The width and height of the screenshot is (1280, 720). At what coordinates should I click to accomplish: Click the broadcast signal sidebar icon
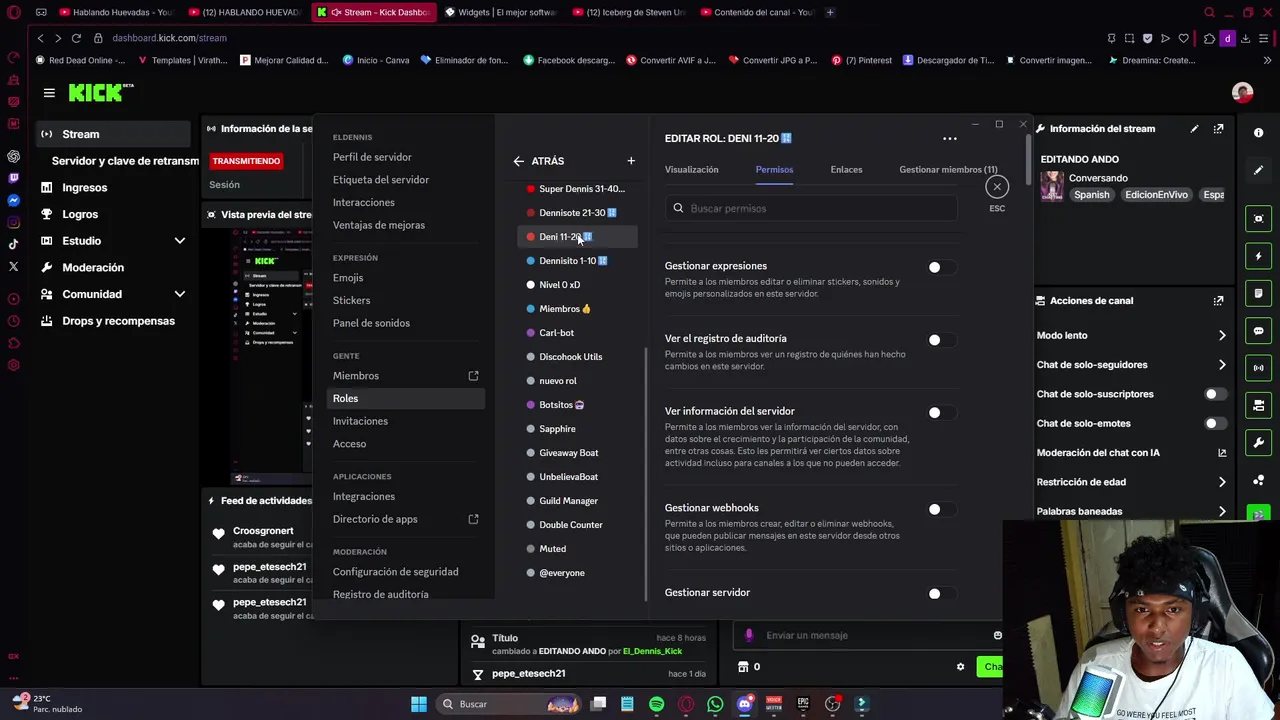(1258, 368)
